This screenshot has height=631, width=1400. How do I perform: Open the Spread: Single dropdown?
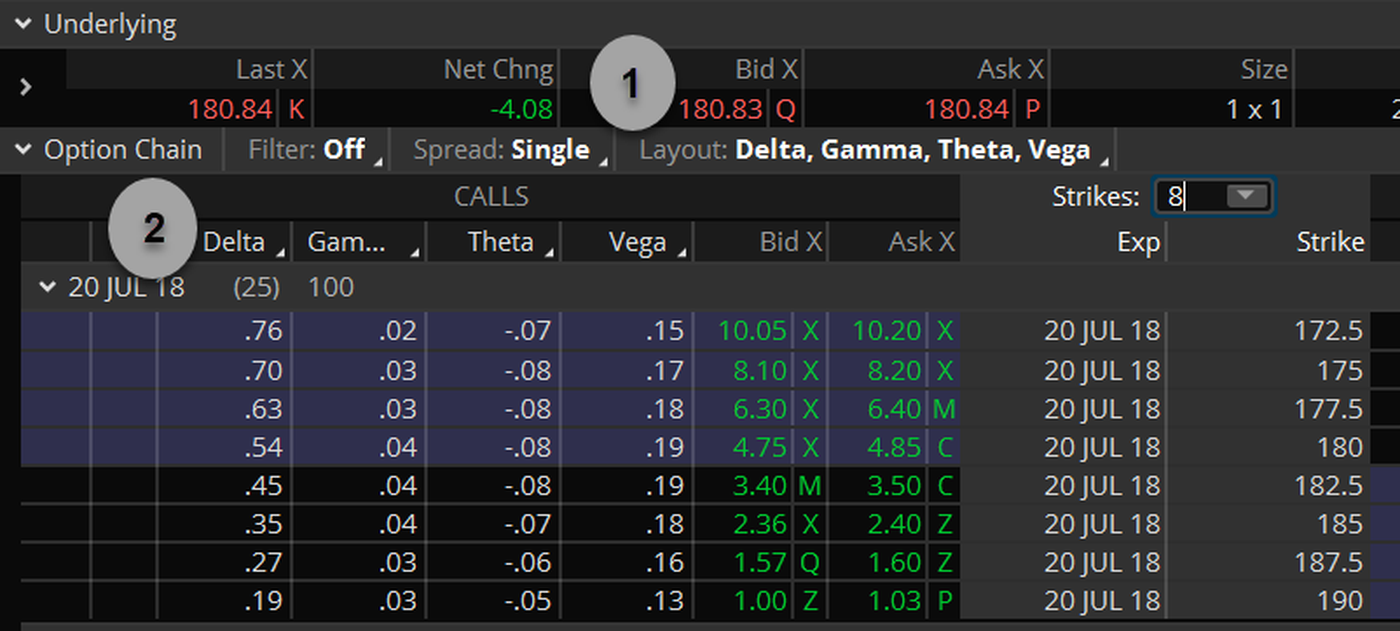(x=510, y=150)
